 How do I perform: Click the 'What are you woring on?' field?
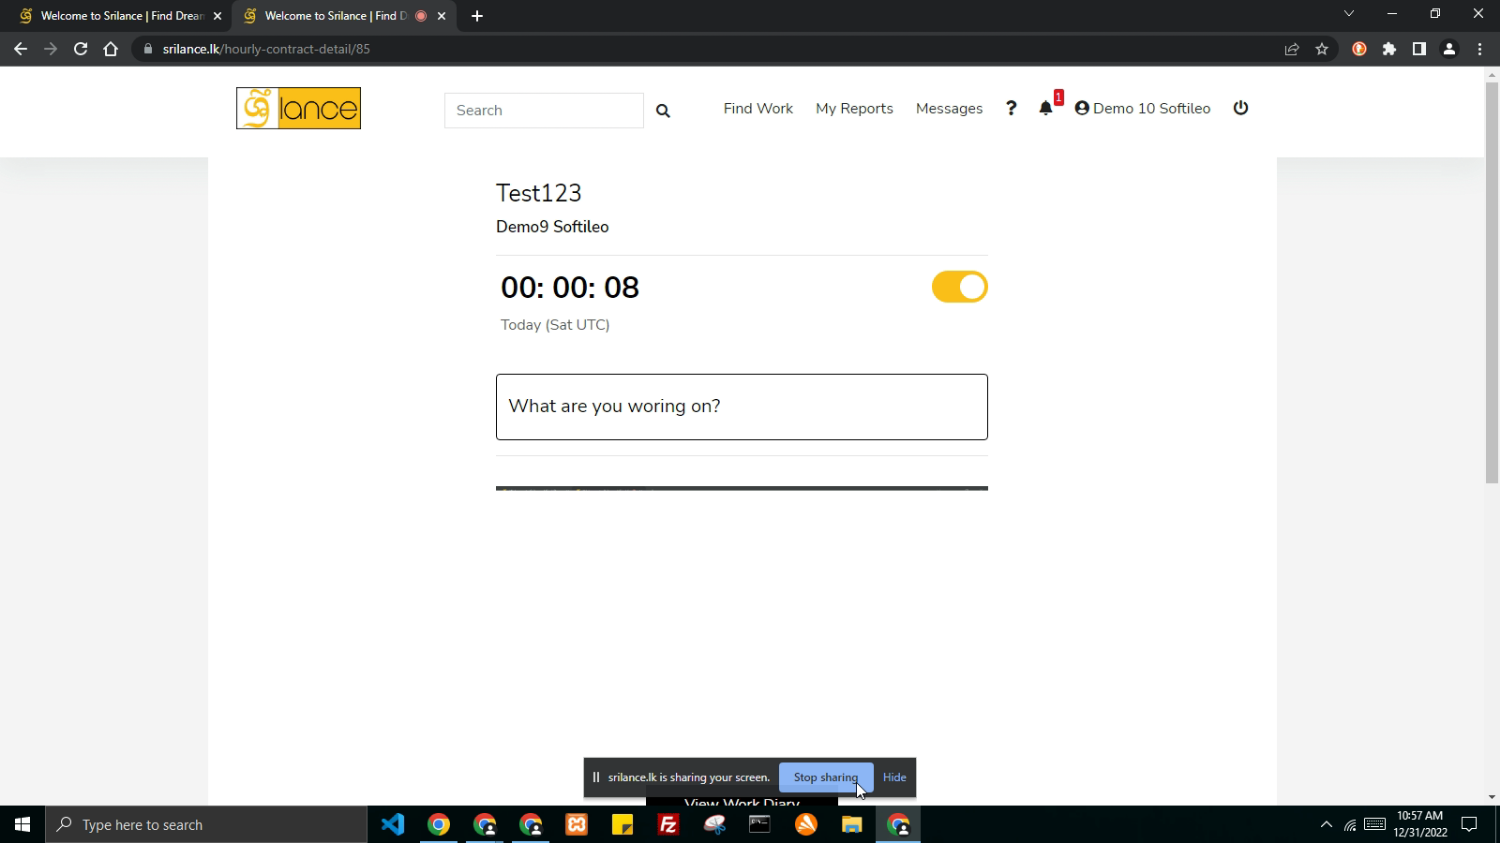(x=741, y=407)
